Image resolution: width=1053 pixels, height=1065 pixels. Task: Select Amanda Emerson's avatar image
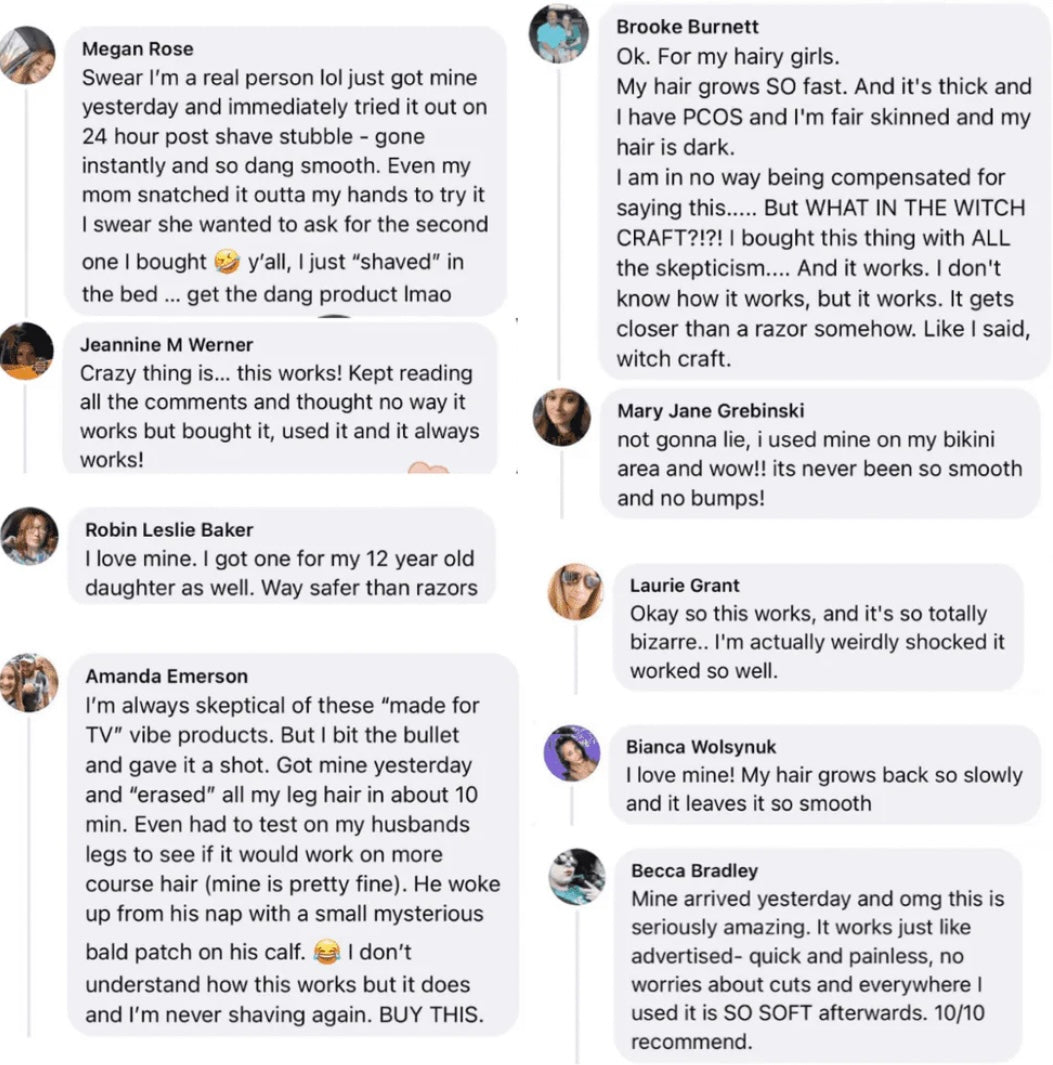pos(29,682)
